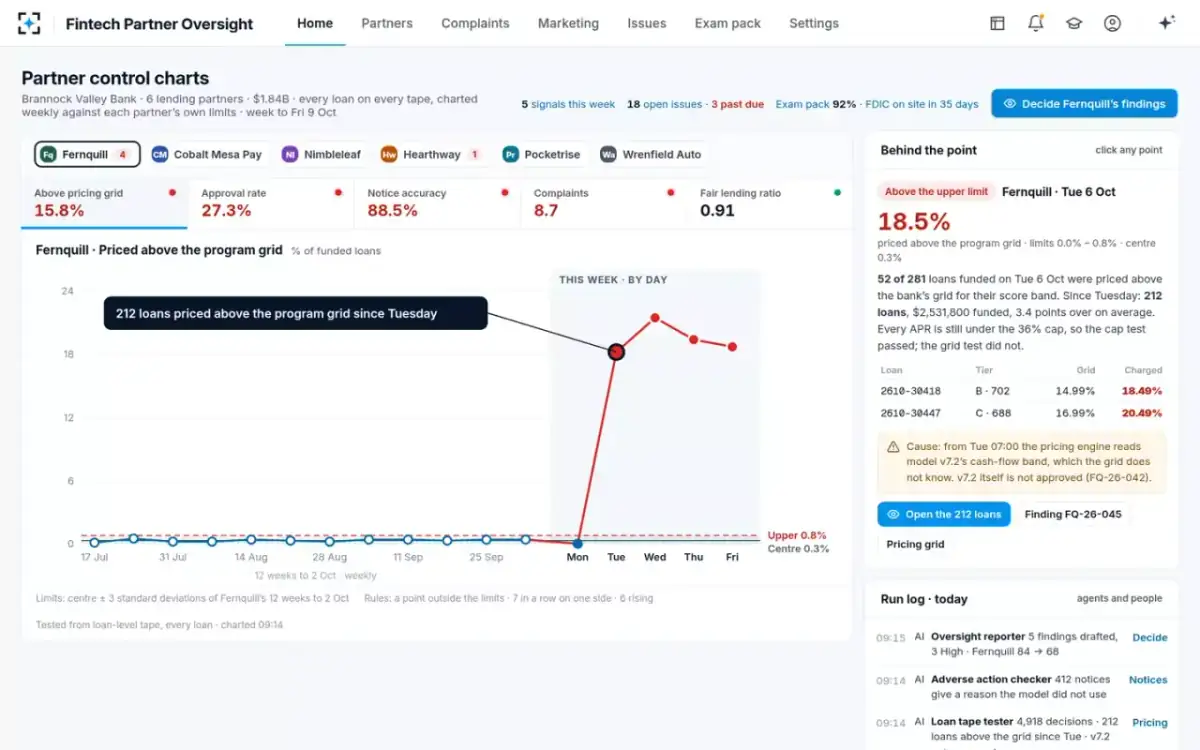Click the Decide Fernquill's findings button
1200x750 pixels.
pyautogui.click(x=1084, y=103)
